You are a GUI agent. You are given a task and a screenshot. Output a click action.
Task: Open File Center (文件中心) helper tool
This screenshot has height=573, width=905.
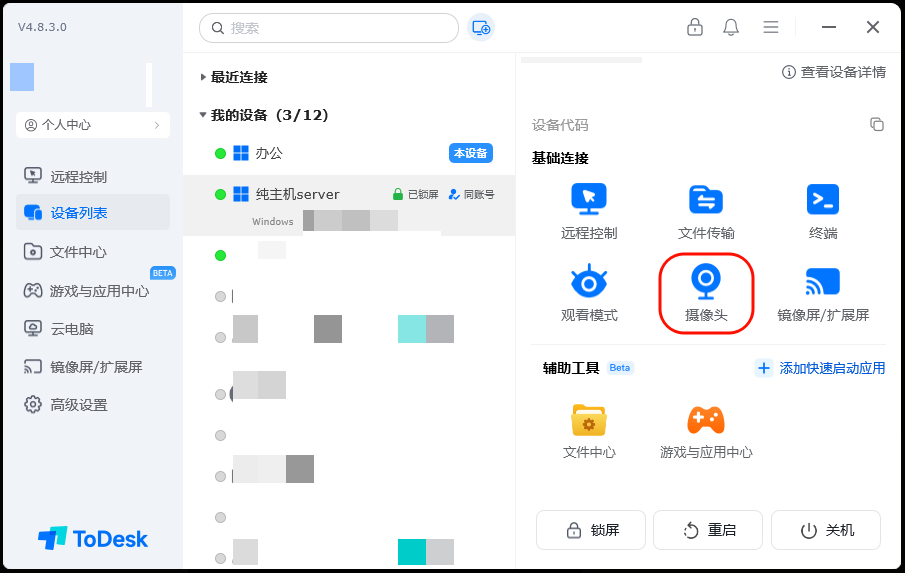click(589, 420)
